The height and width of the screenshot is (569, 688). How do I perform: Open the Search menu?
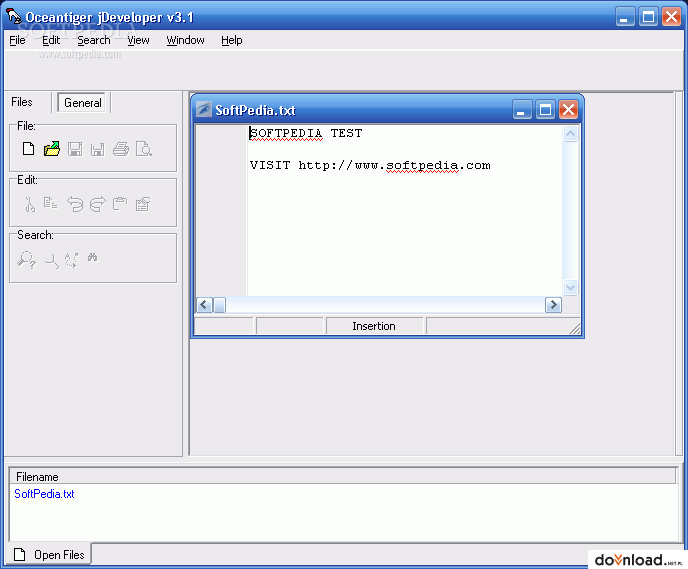pyautogui.click(x=93, y=40)
